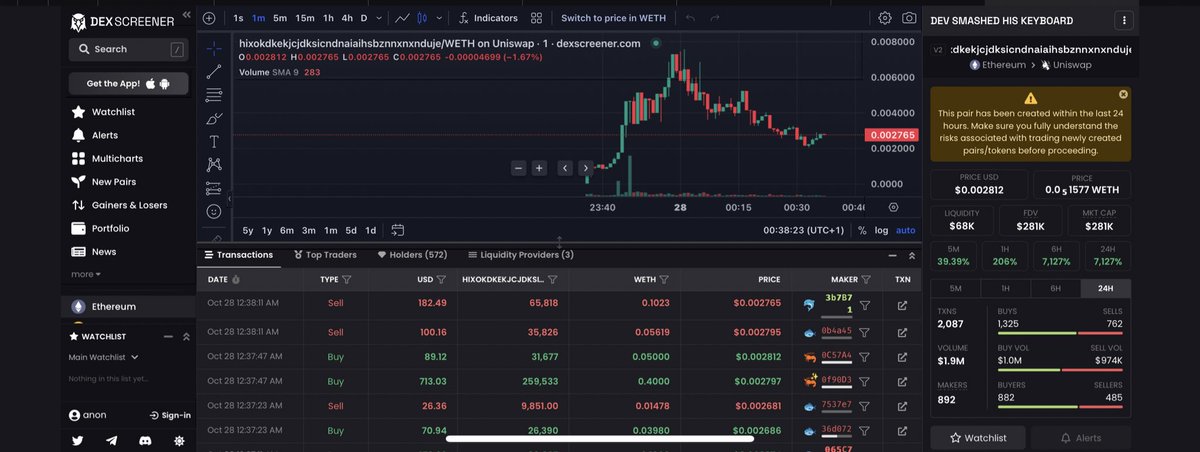
Task: Toggle percent scale on chart
Action: pyautogui.click(x=862, y=230)
